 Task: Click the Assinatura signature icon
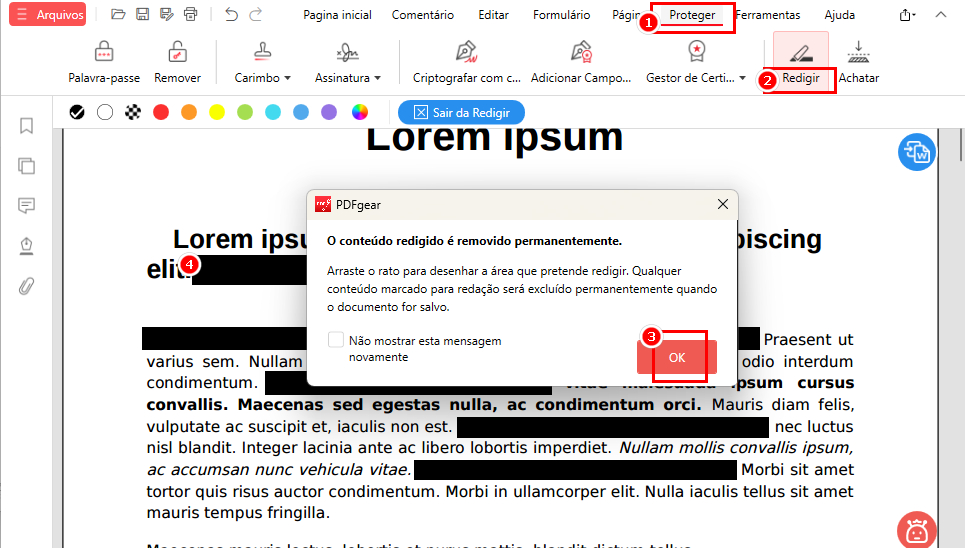[x=348, y=52]
